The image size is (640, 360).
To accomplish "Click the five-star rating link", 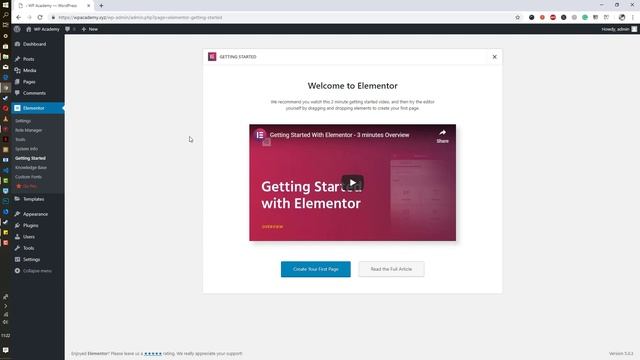I will [x=153, y=354].
